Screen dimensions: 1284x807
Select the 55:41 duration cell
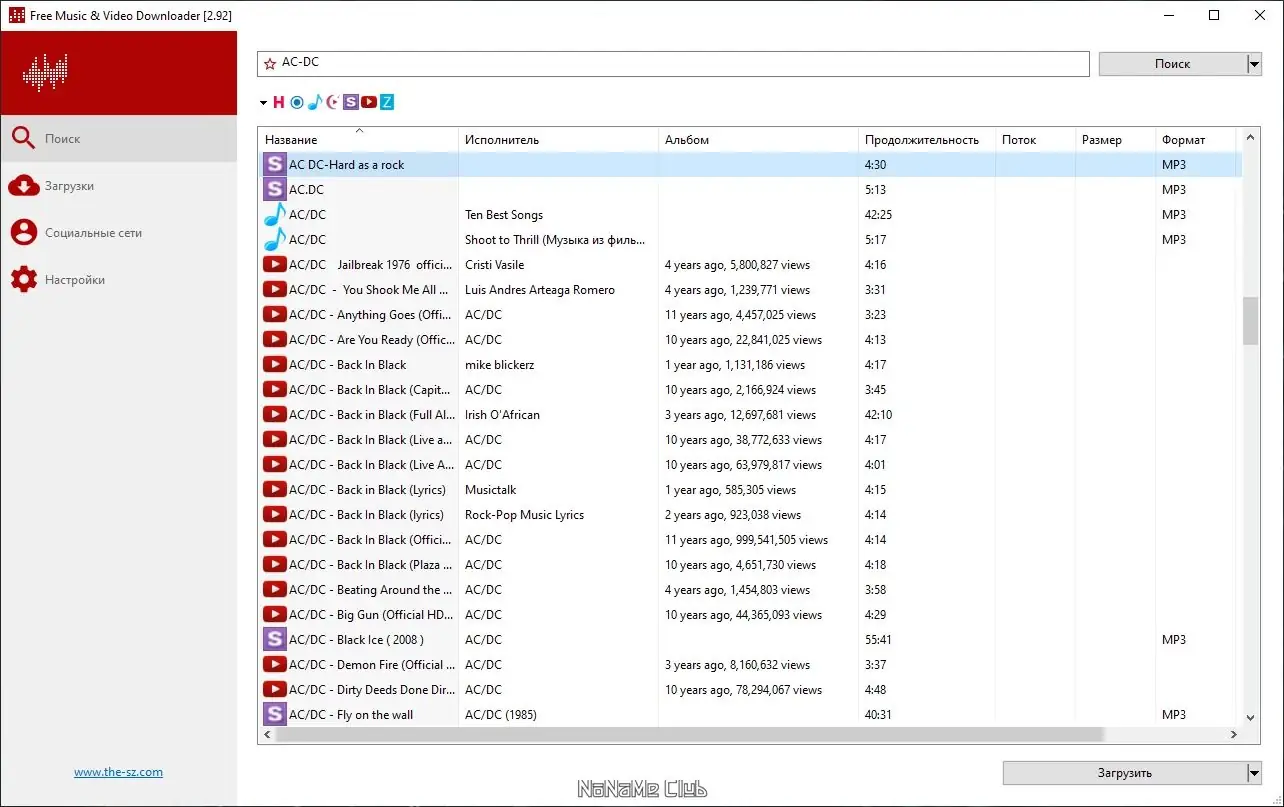(880, 639)
